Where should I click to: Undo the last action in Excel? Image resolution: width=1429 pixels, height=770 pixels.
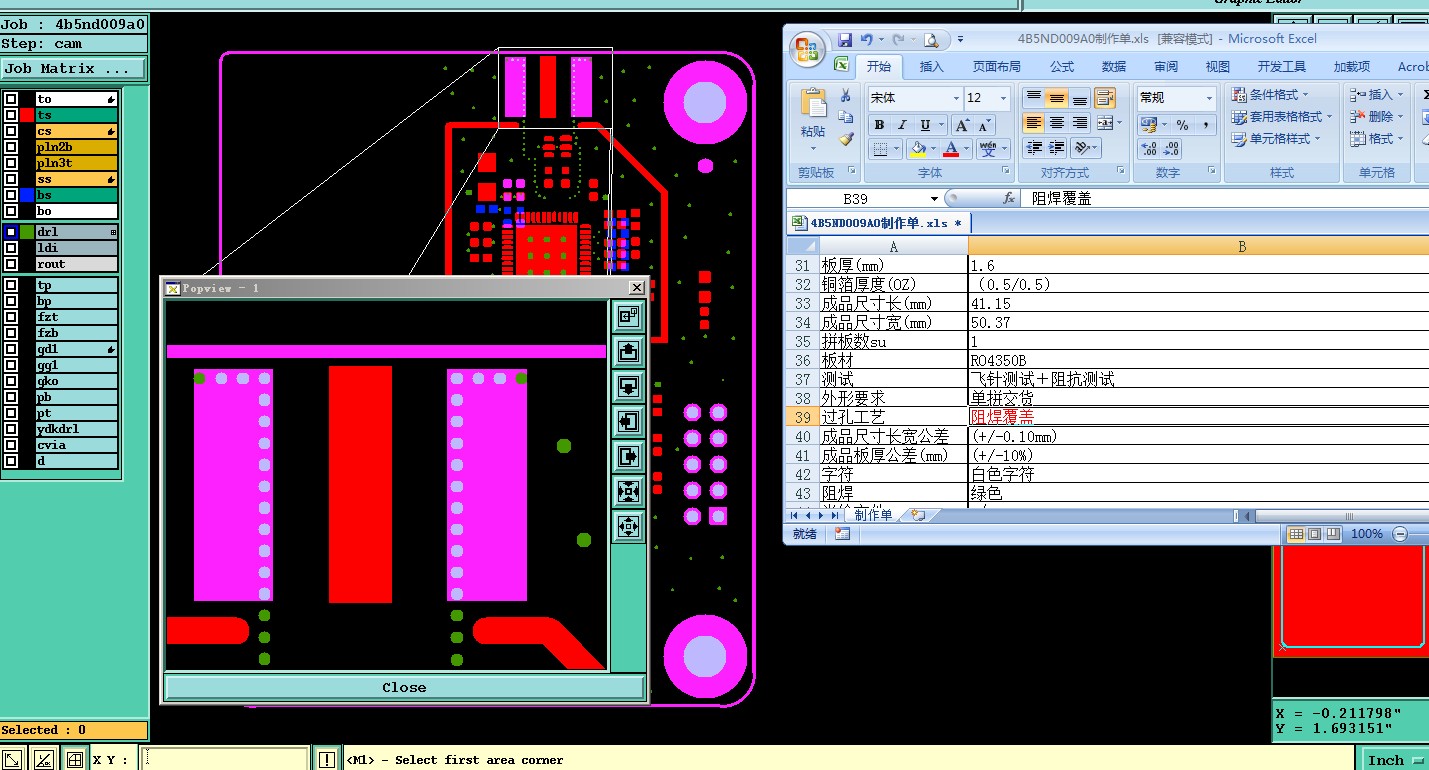click(867, 40)
